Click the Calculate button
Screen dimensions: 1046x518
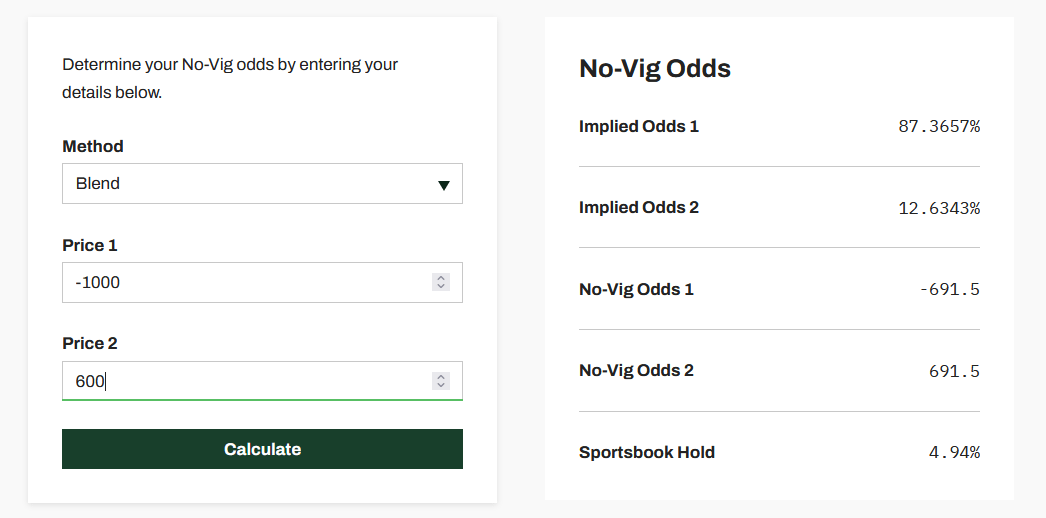(x=262, y=449)
